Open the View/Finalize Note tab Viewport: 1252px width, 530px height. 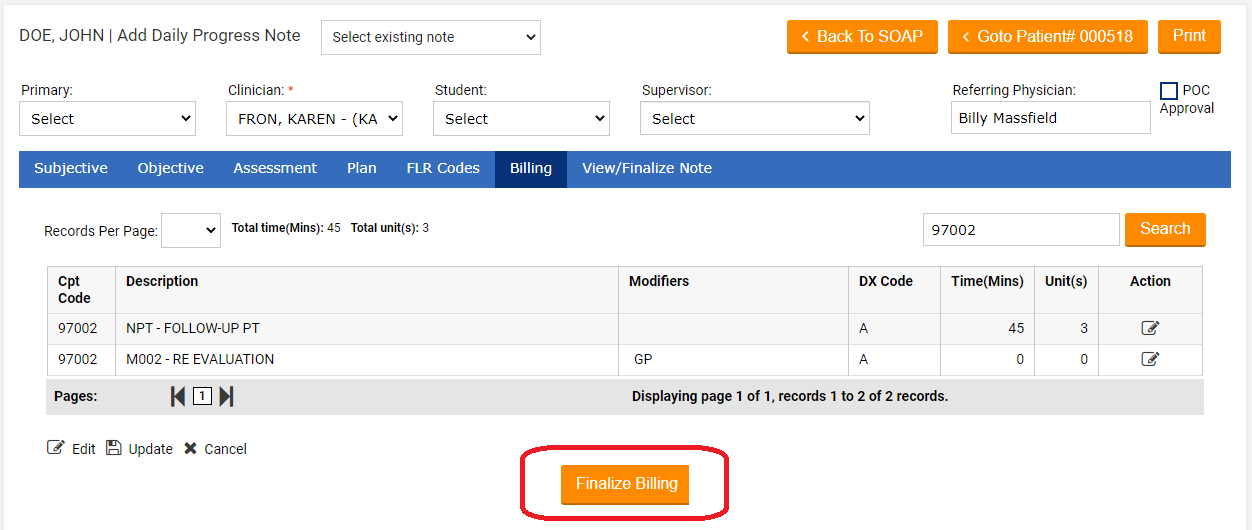coord(647,168)
